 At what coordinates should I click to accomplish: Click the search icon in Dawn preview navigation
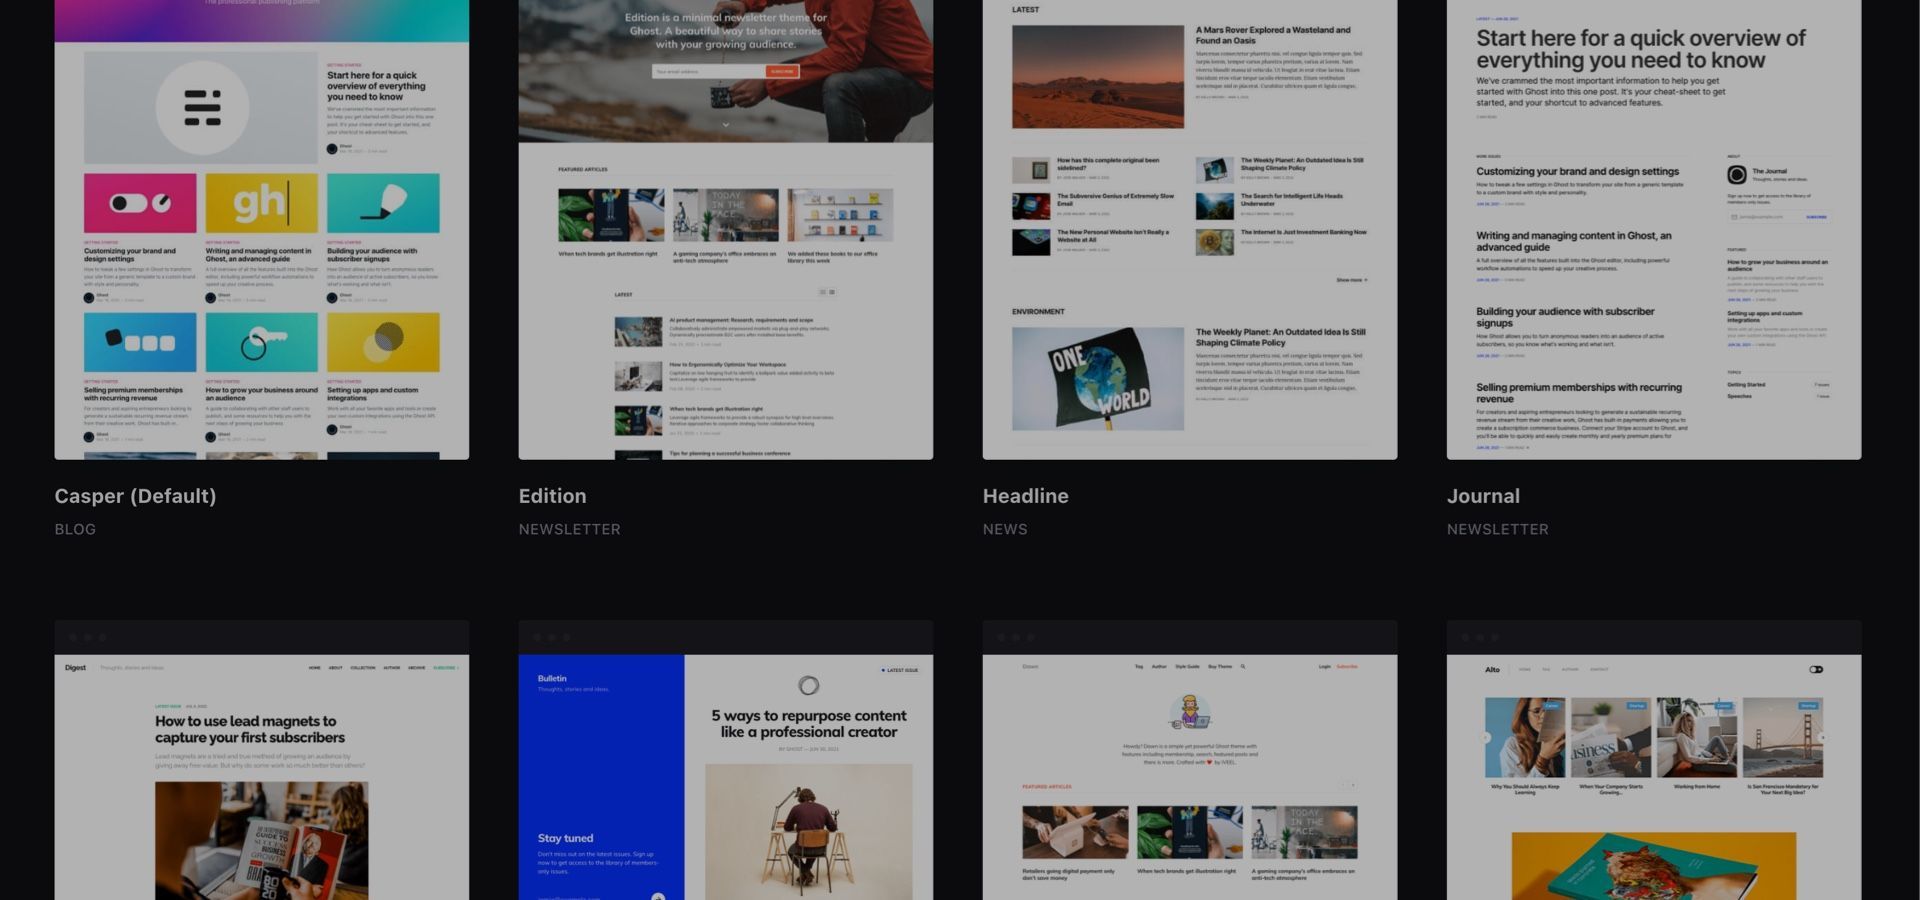pos(1243,667)
